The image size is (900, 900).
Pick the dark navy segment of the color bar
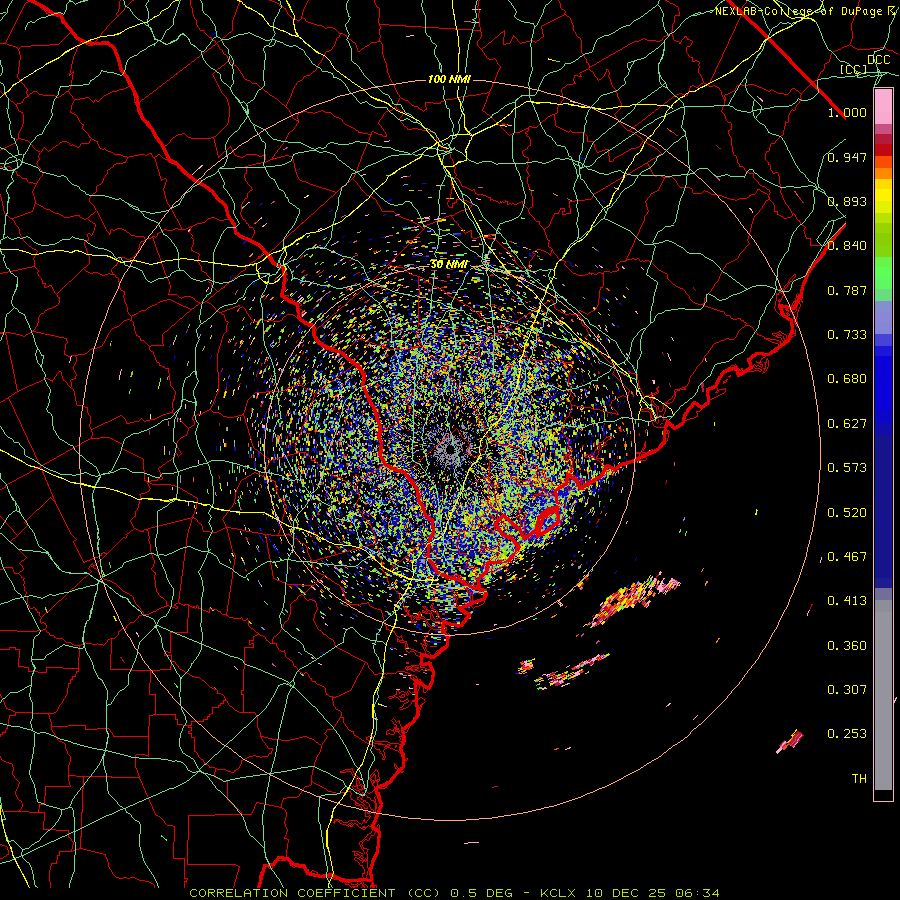pos(883,511)
